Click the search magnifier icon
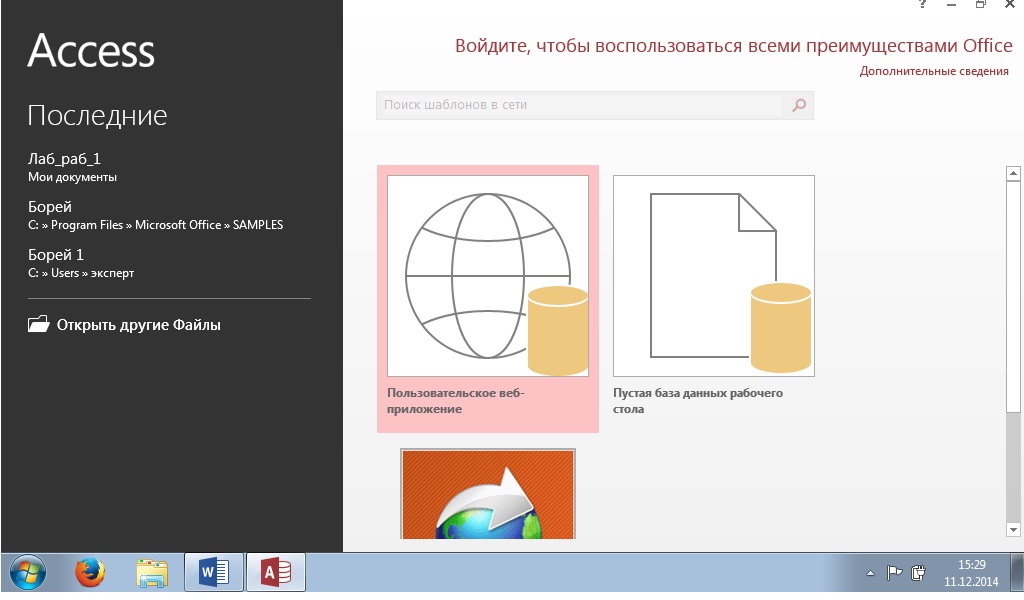Image resolution: width=1024 pixels, height=600 pixels. 799,105
